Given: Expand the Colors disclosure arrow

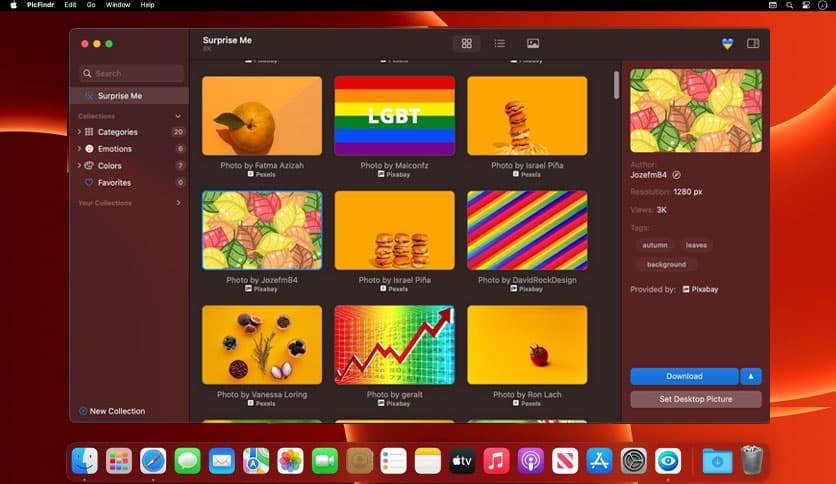Looking at the screenshot, I should click(79, 166).
